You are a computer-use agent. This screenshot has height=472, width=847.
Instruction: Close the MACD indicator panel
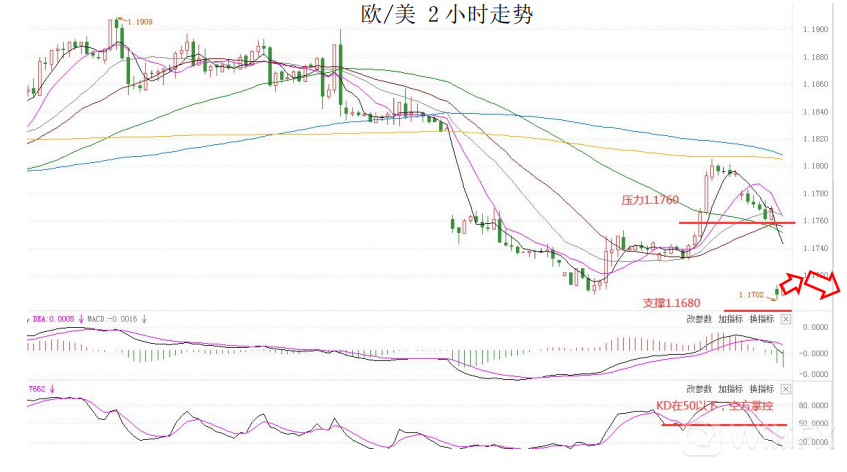coord(786,320)
